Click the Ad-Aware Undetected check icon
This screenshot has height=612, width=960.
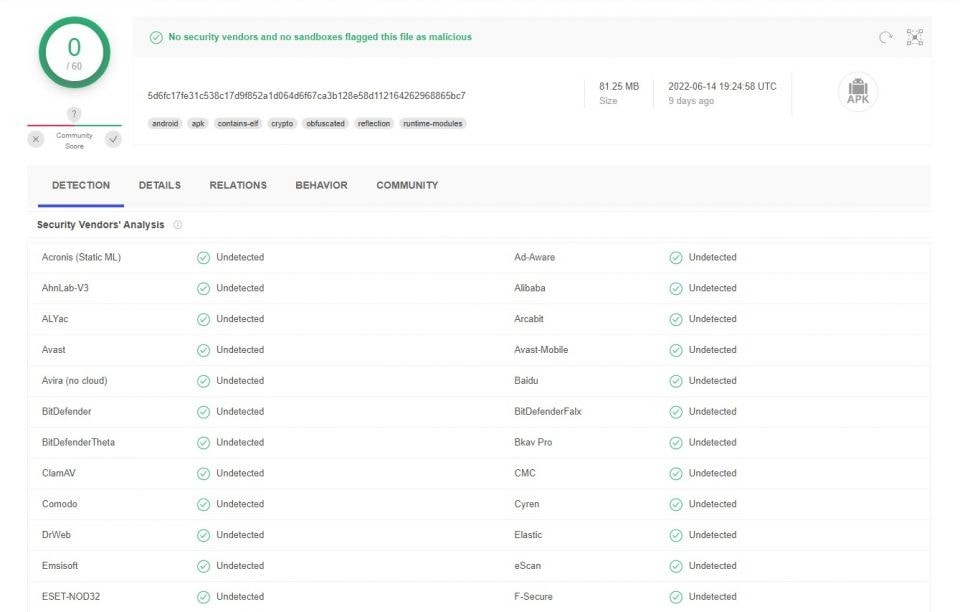(676, 258)
